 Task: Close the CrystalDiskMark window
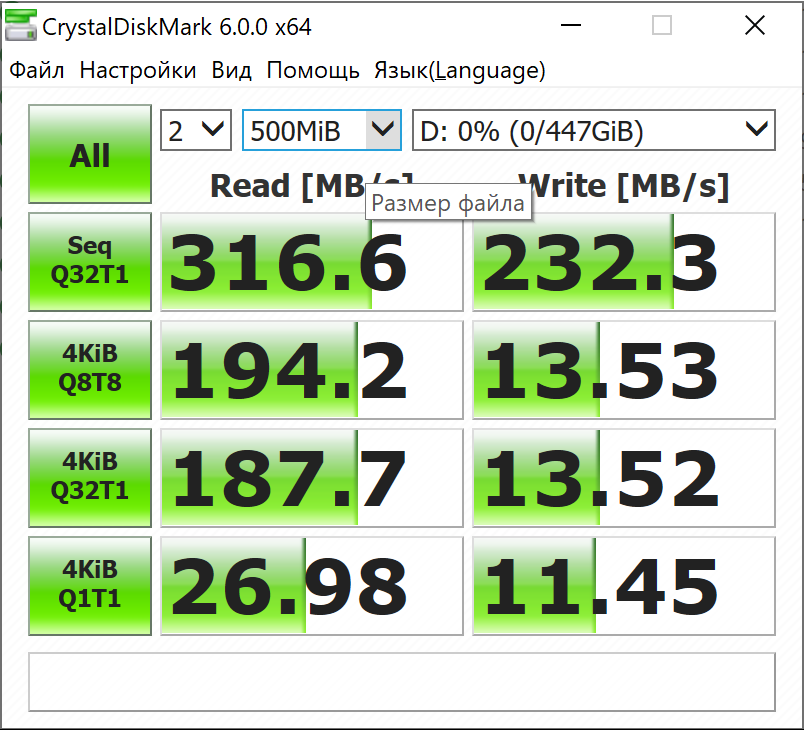[755, 25]
